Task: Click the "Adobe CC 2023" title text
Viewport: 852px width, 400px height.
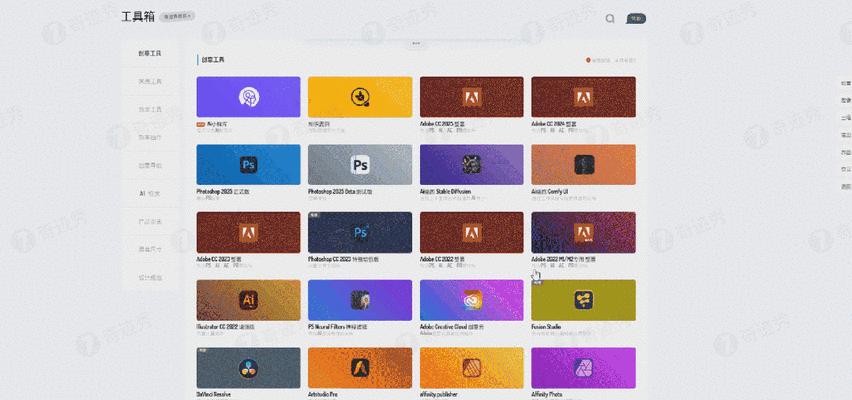Action: 219,260
